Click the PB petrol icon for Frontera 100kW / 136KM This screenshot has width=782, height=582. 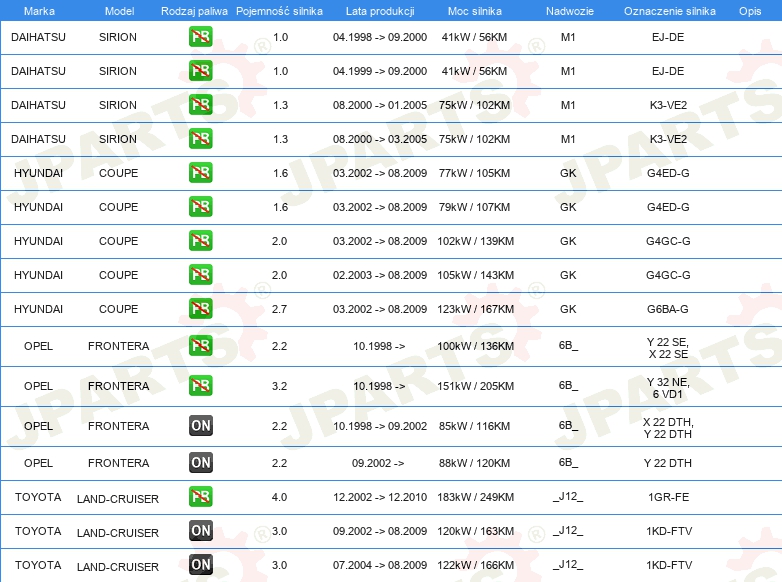200,346
